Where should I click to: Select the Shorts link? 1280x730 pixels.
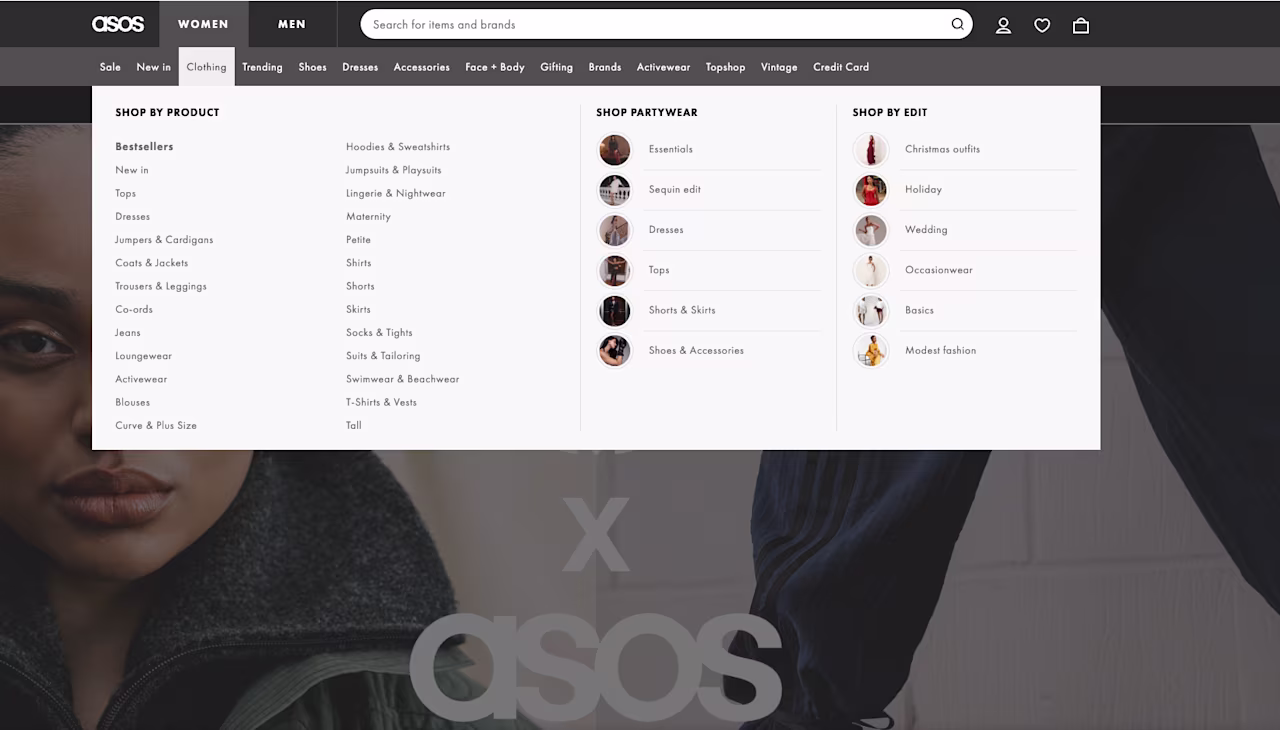360,286
